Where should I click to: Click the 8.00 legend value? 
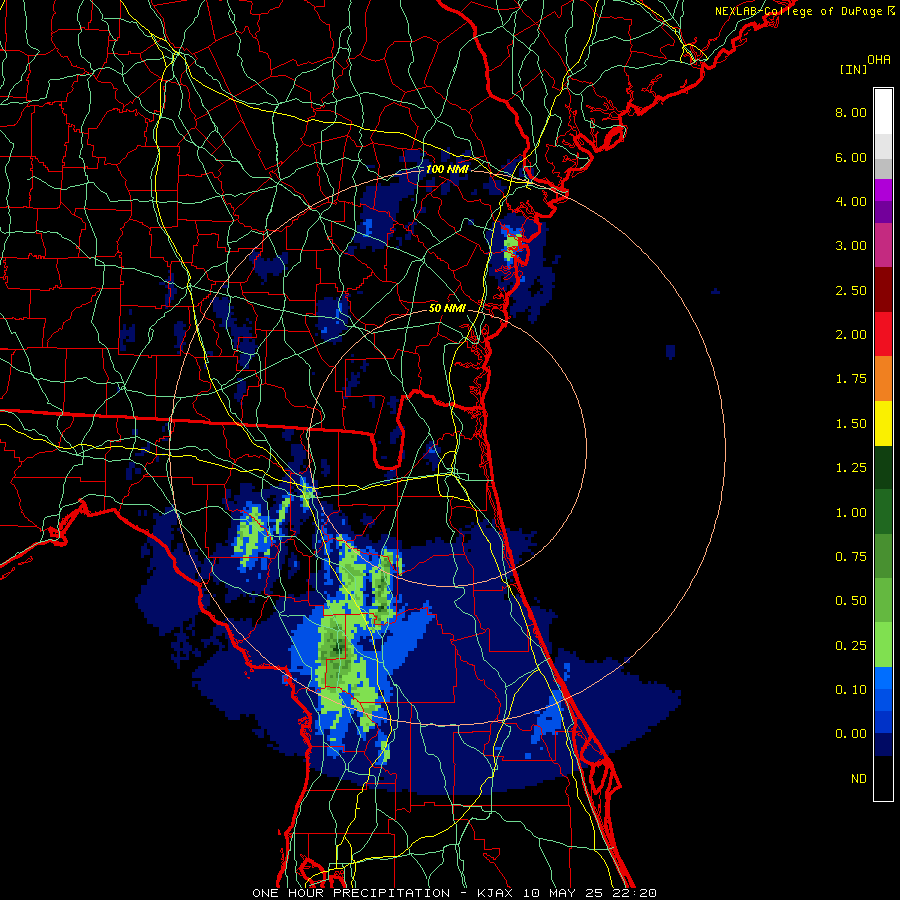851,112
